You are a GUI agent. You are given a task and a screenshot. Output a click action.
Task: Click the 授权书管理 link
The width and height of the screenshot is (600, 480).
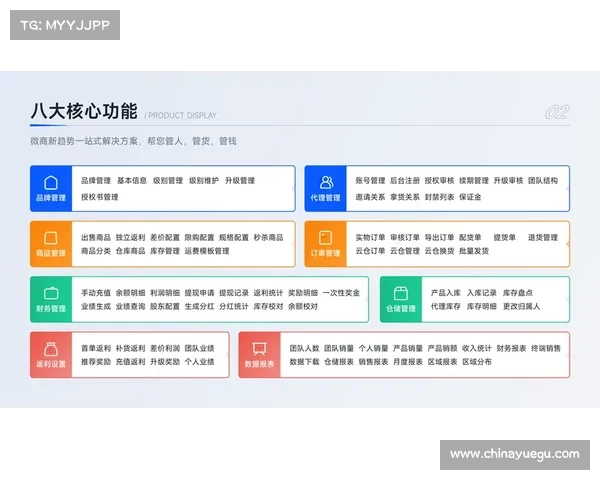tap(99, 197)
